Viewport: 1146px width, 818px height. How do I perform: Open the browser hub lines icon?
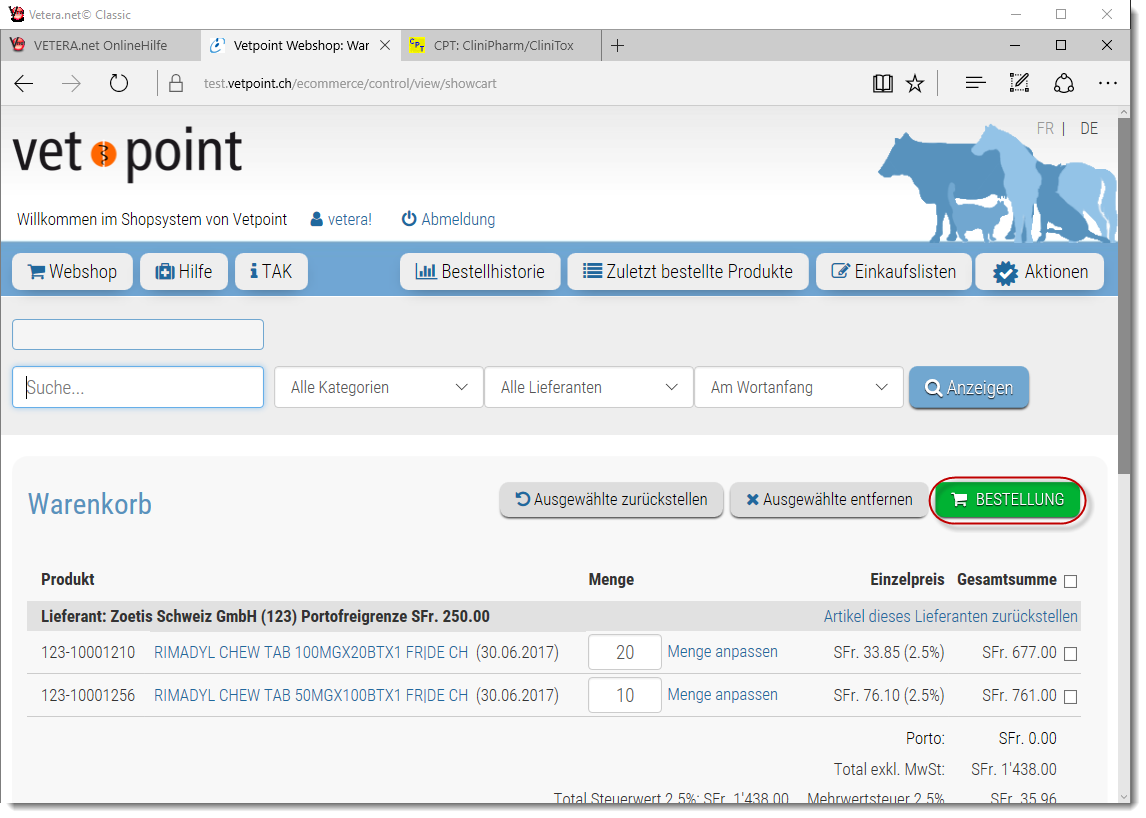(976, 84)
